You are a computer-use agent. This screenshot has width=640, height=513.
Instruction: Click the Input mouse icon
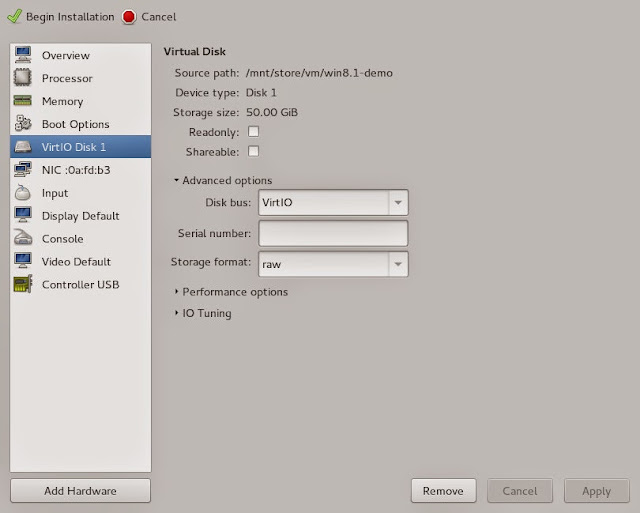(x=22, y=192)
